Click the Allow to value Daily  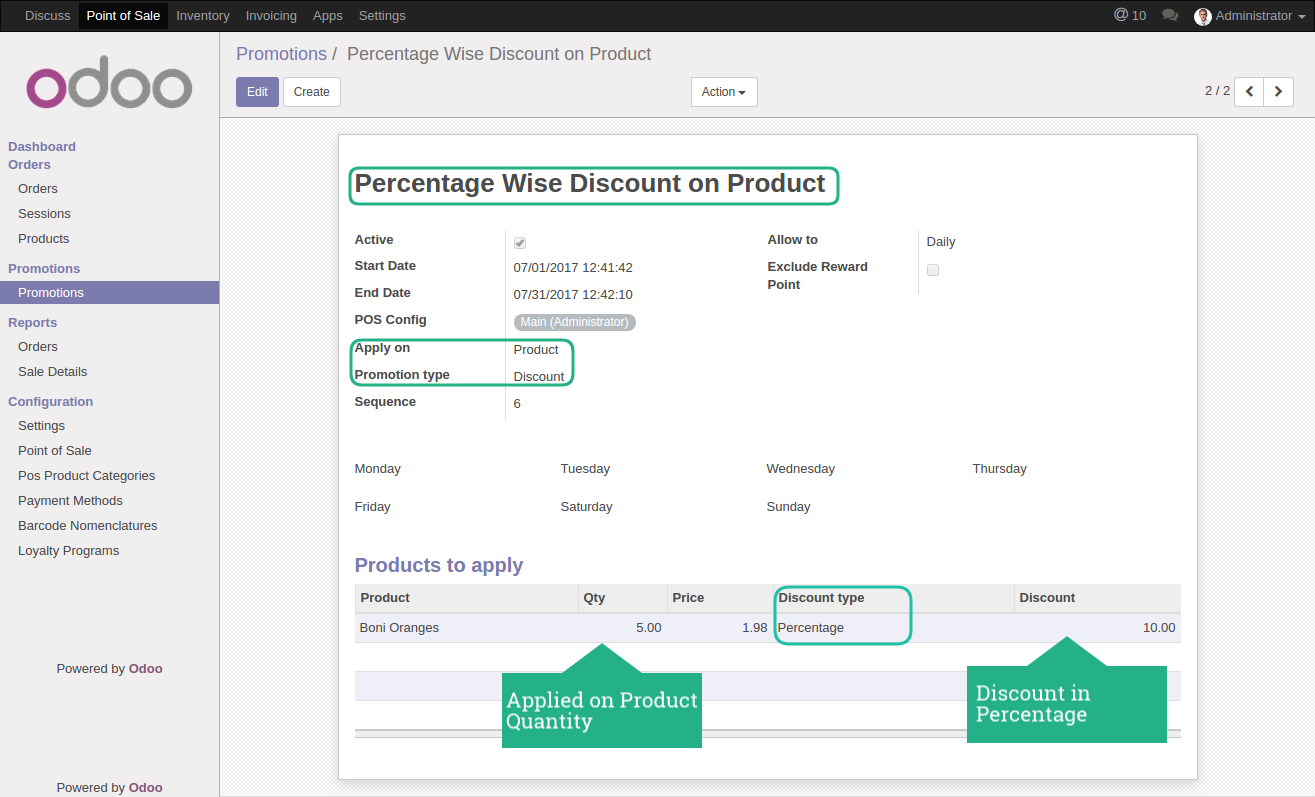tap(941, 242)
